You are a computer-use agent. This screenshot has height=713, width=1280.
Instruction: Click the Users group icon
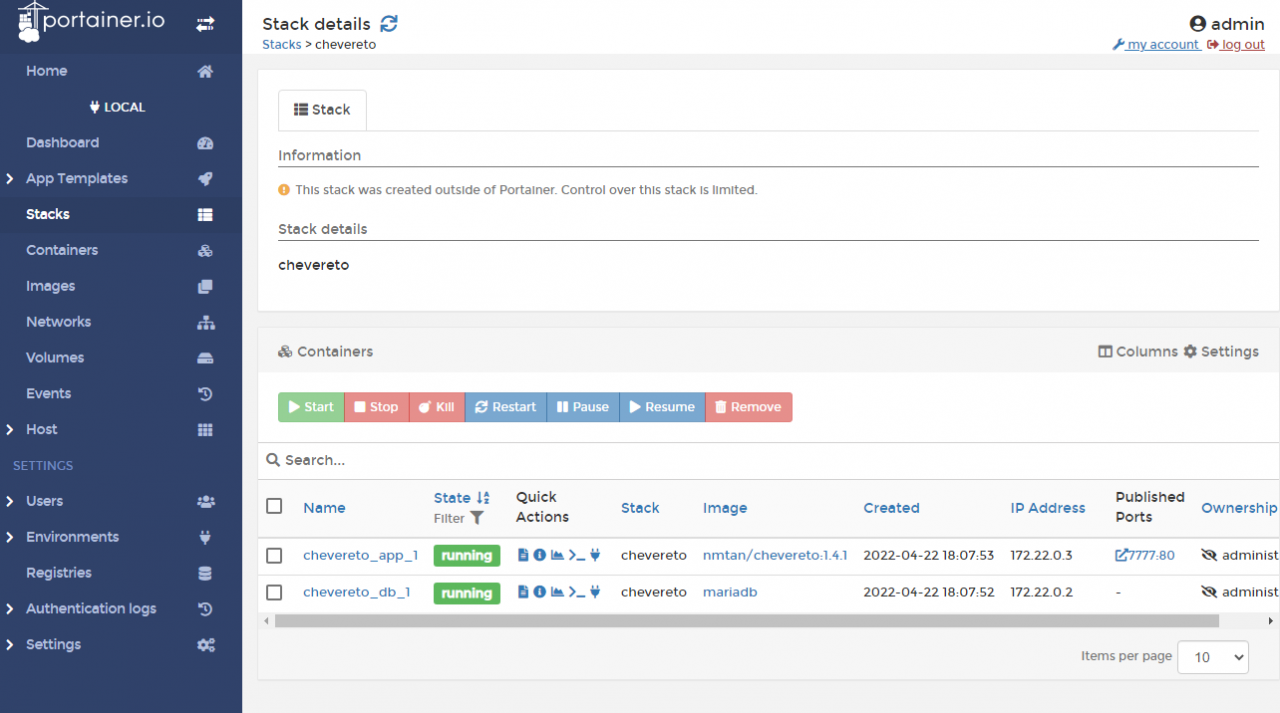[x=205, y=501]
